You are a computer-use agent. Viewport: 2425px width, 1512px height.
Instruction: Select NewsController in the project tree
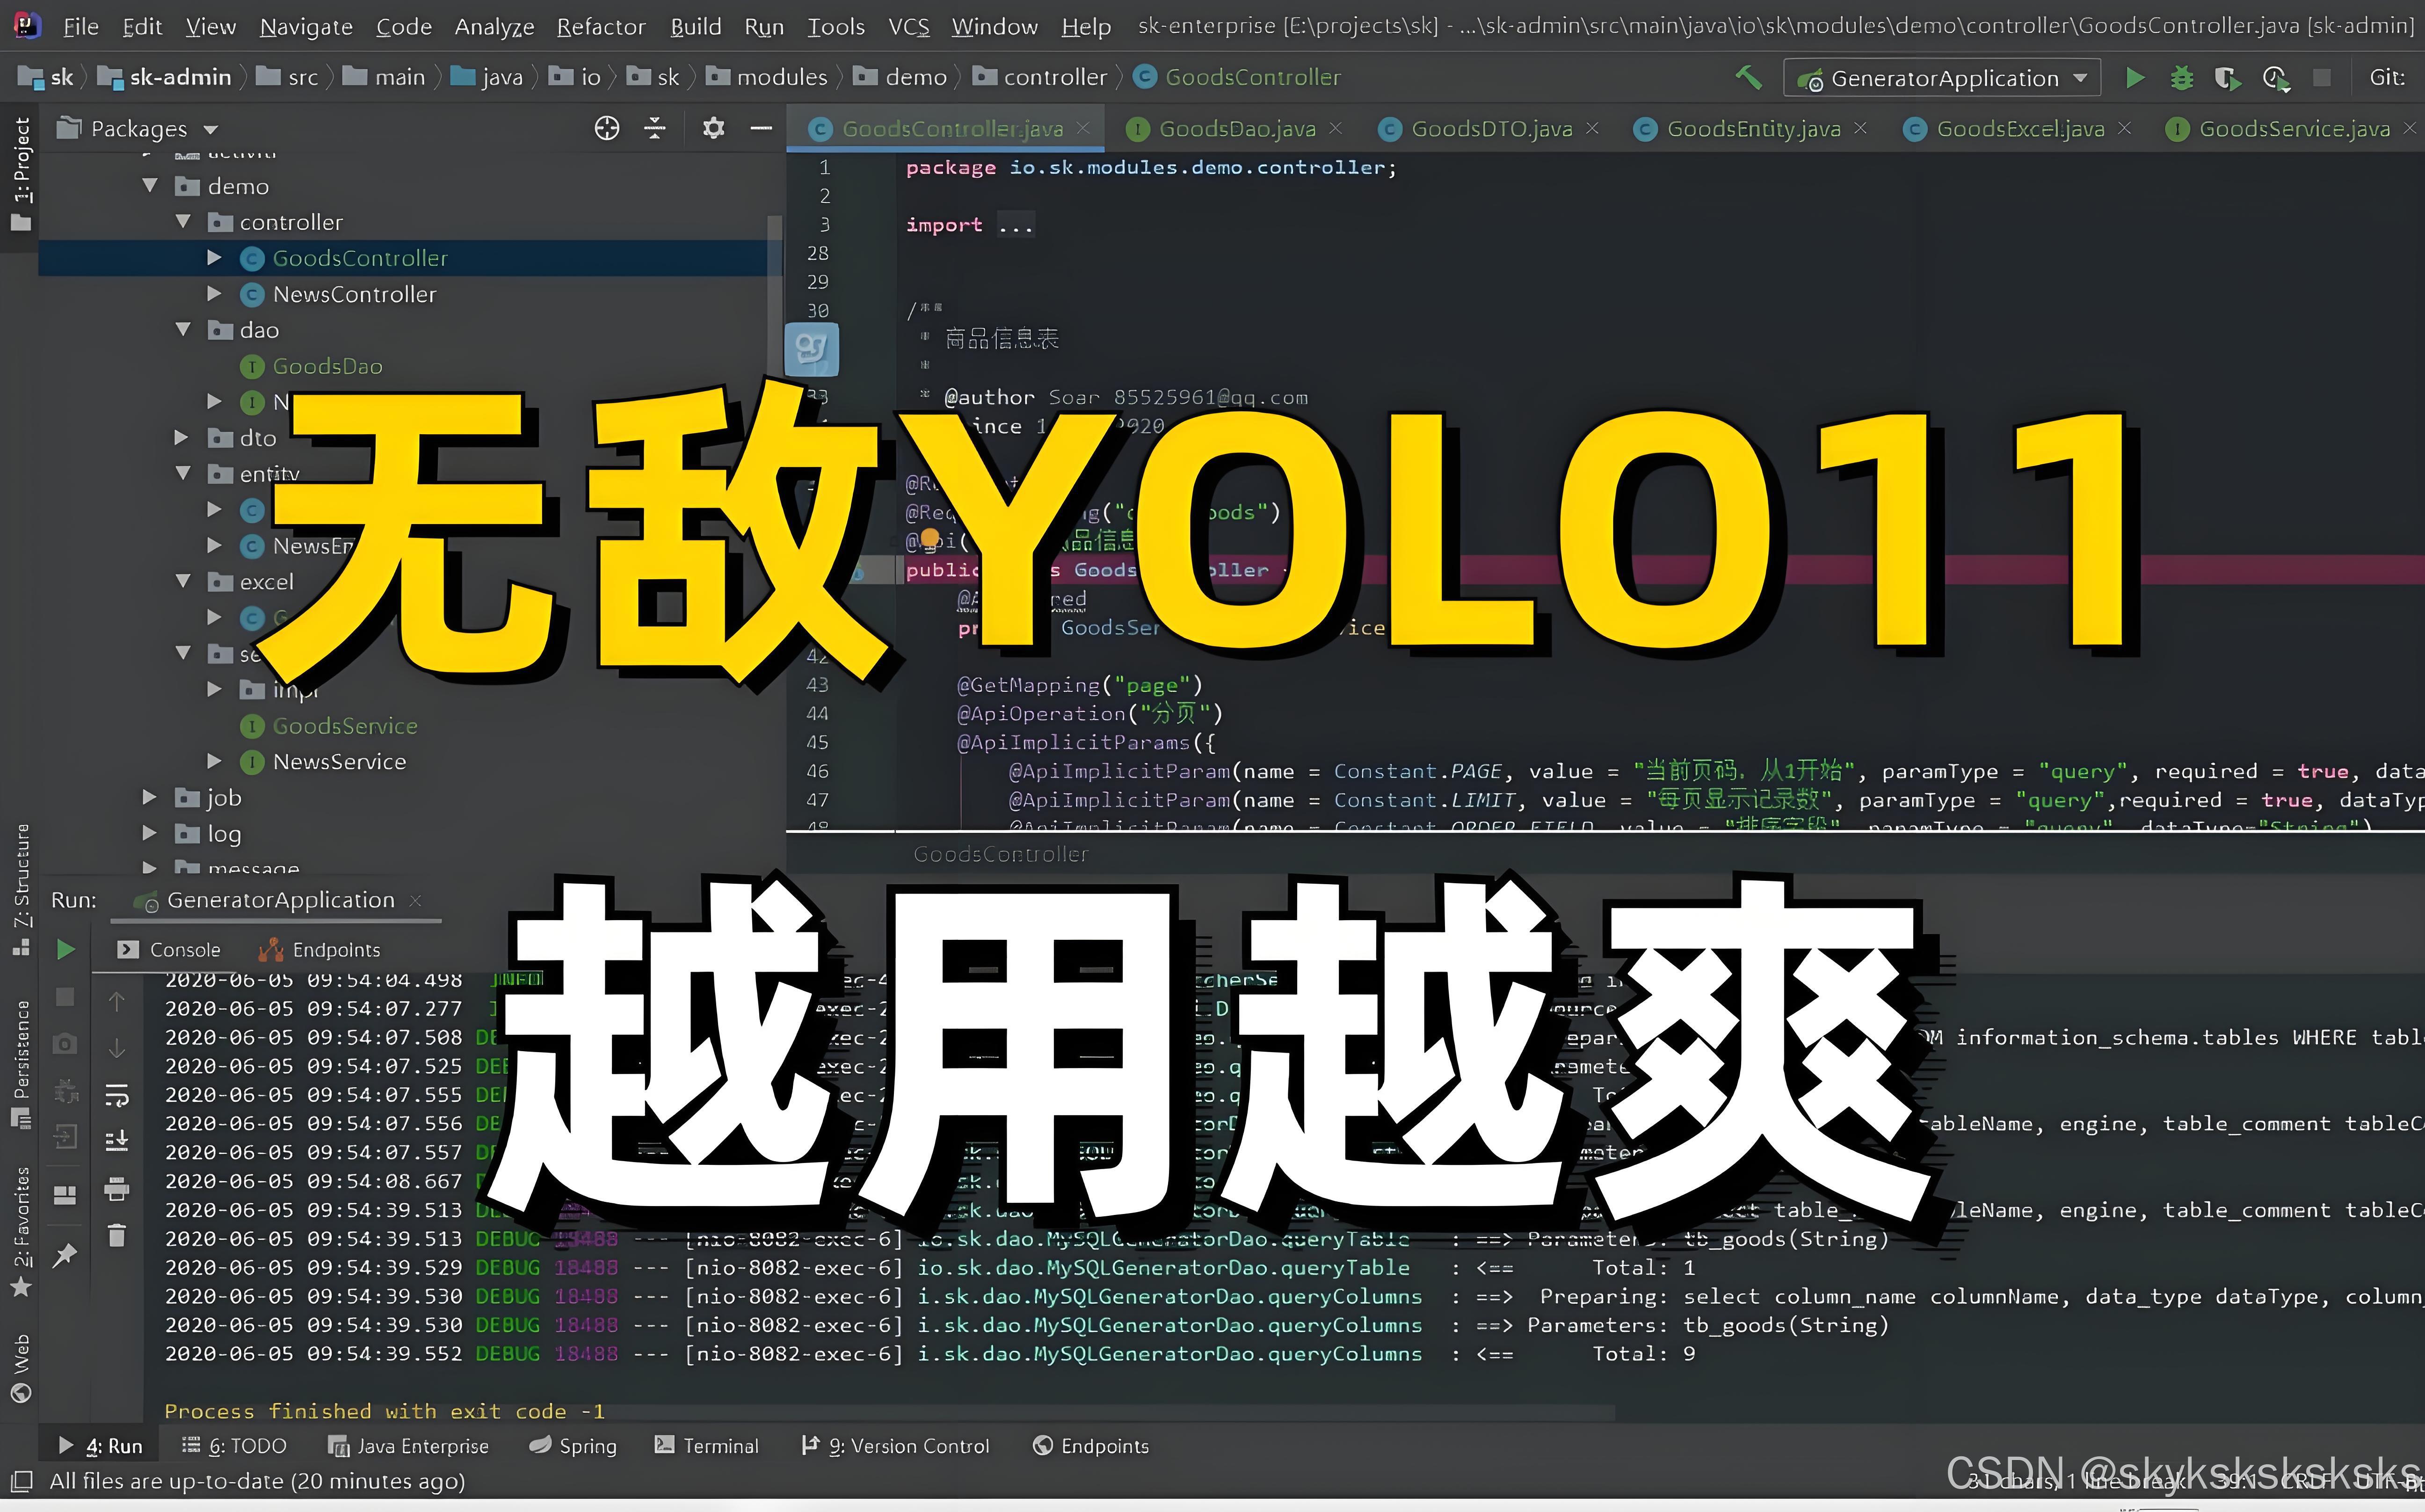[x=354, y=294]
